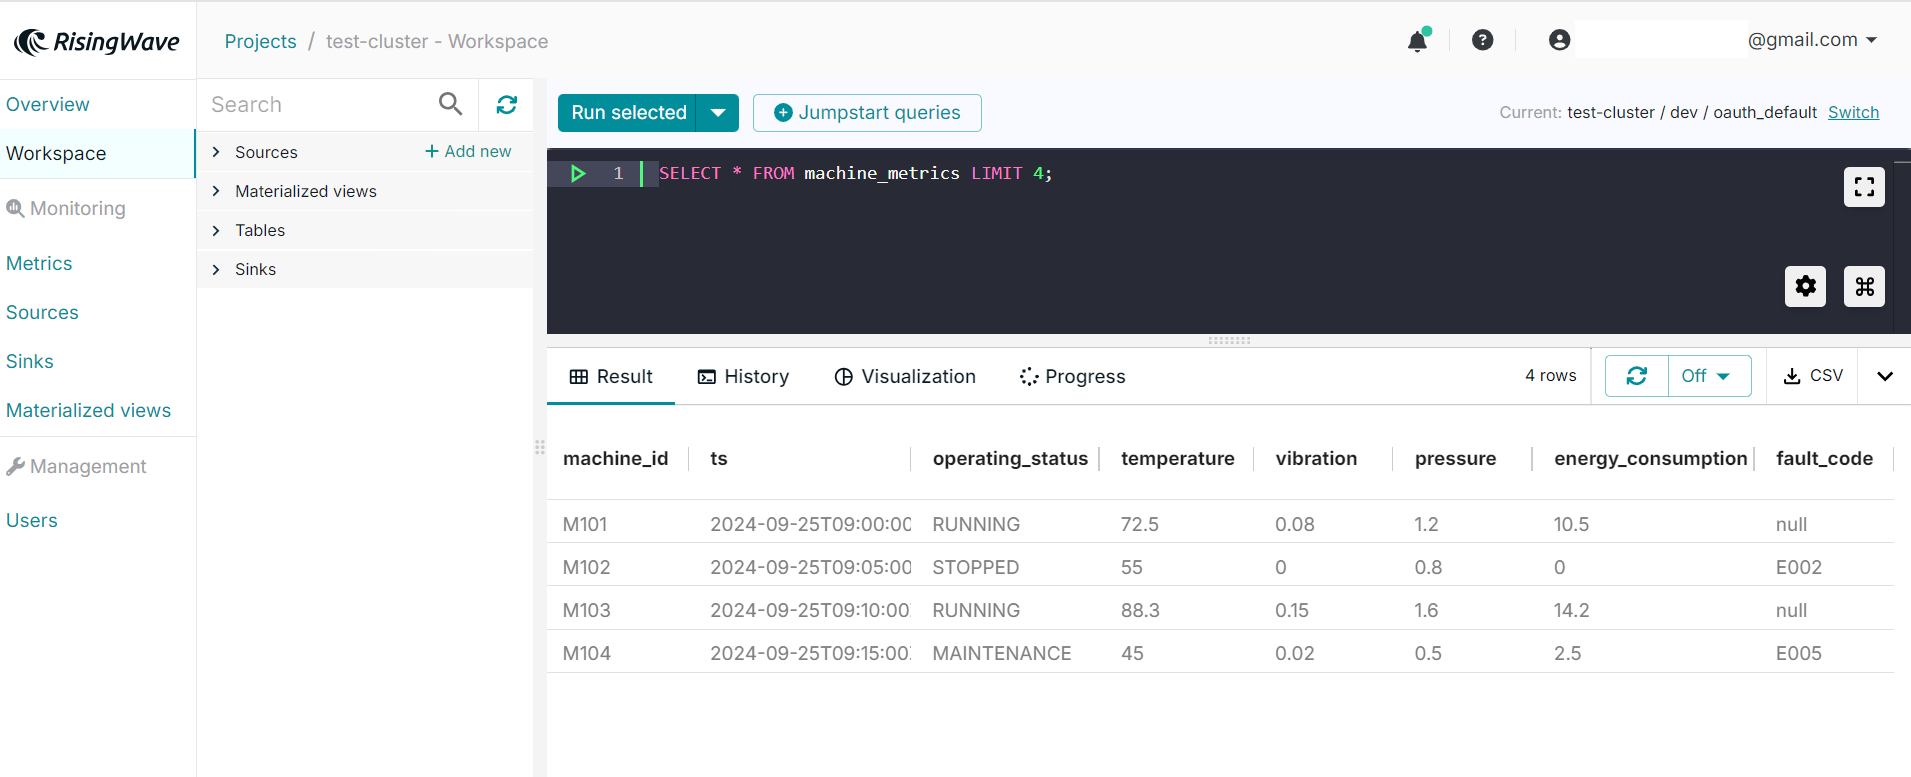Click the run query play icon on line 1
Viewport: 1911px width, 777px height.
(x=577, y=174)
